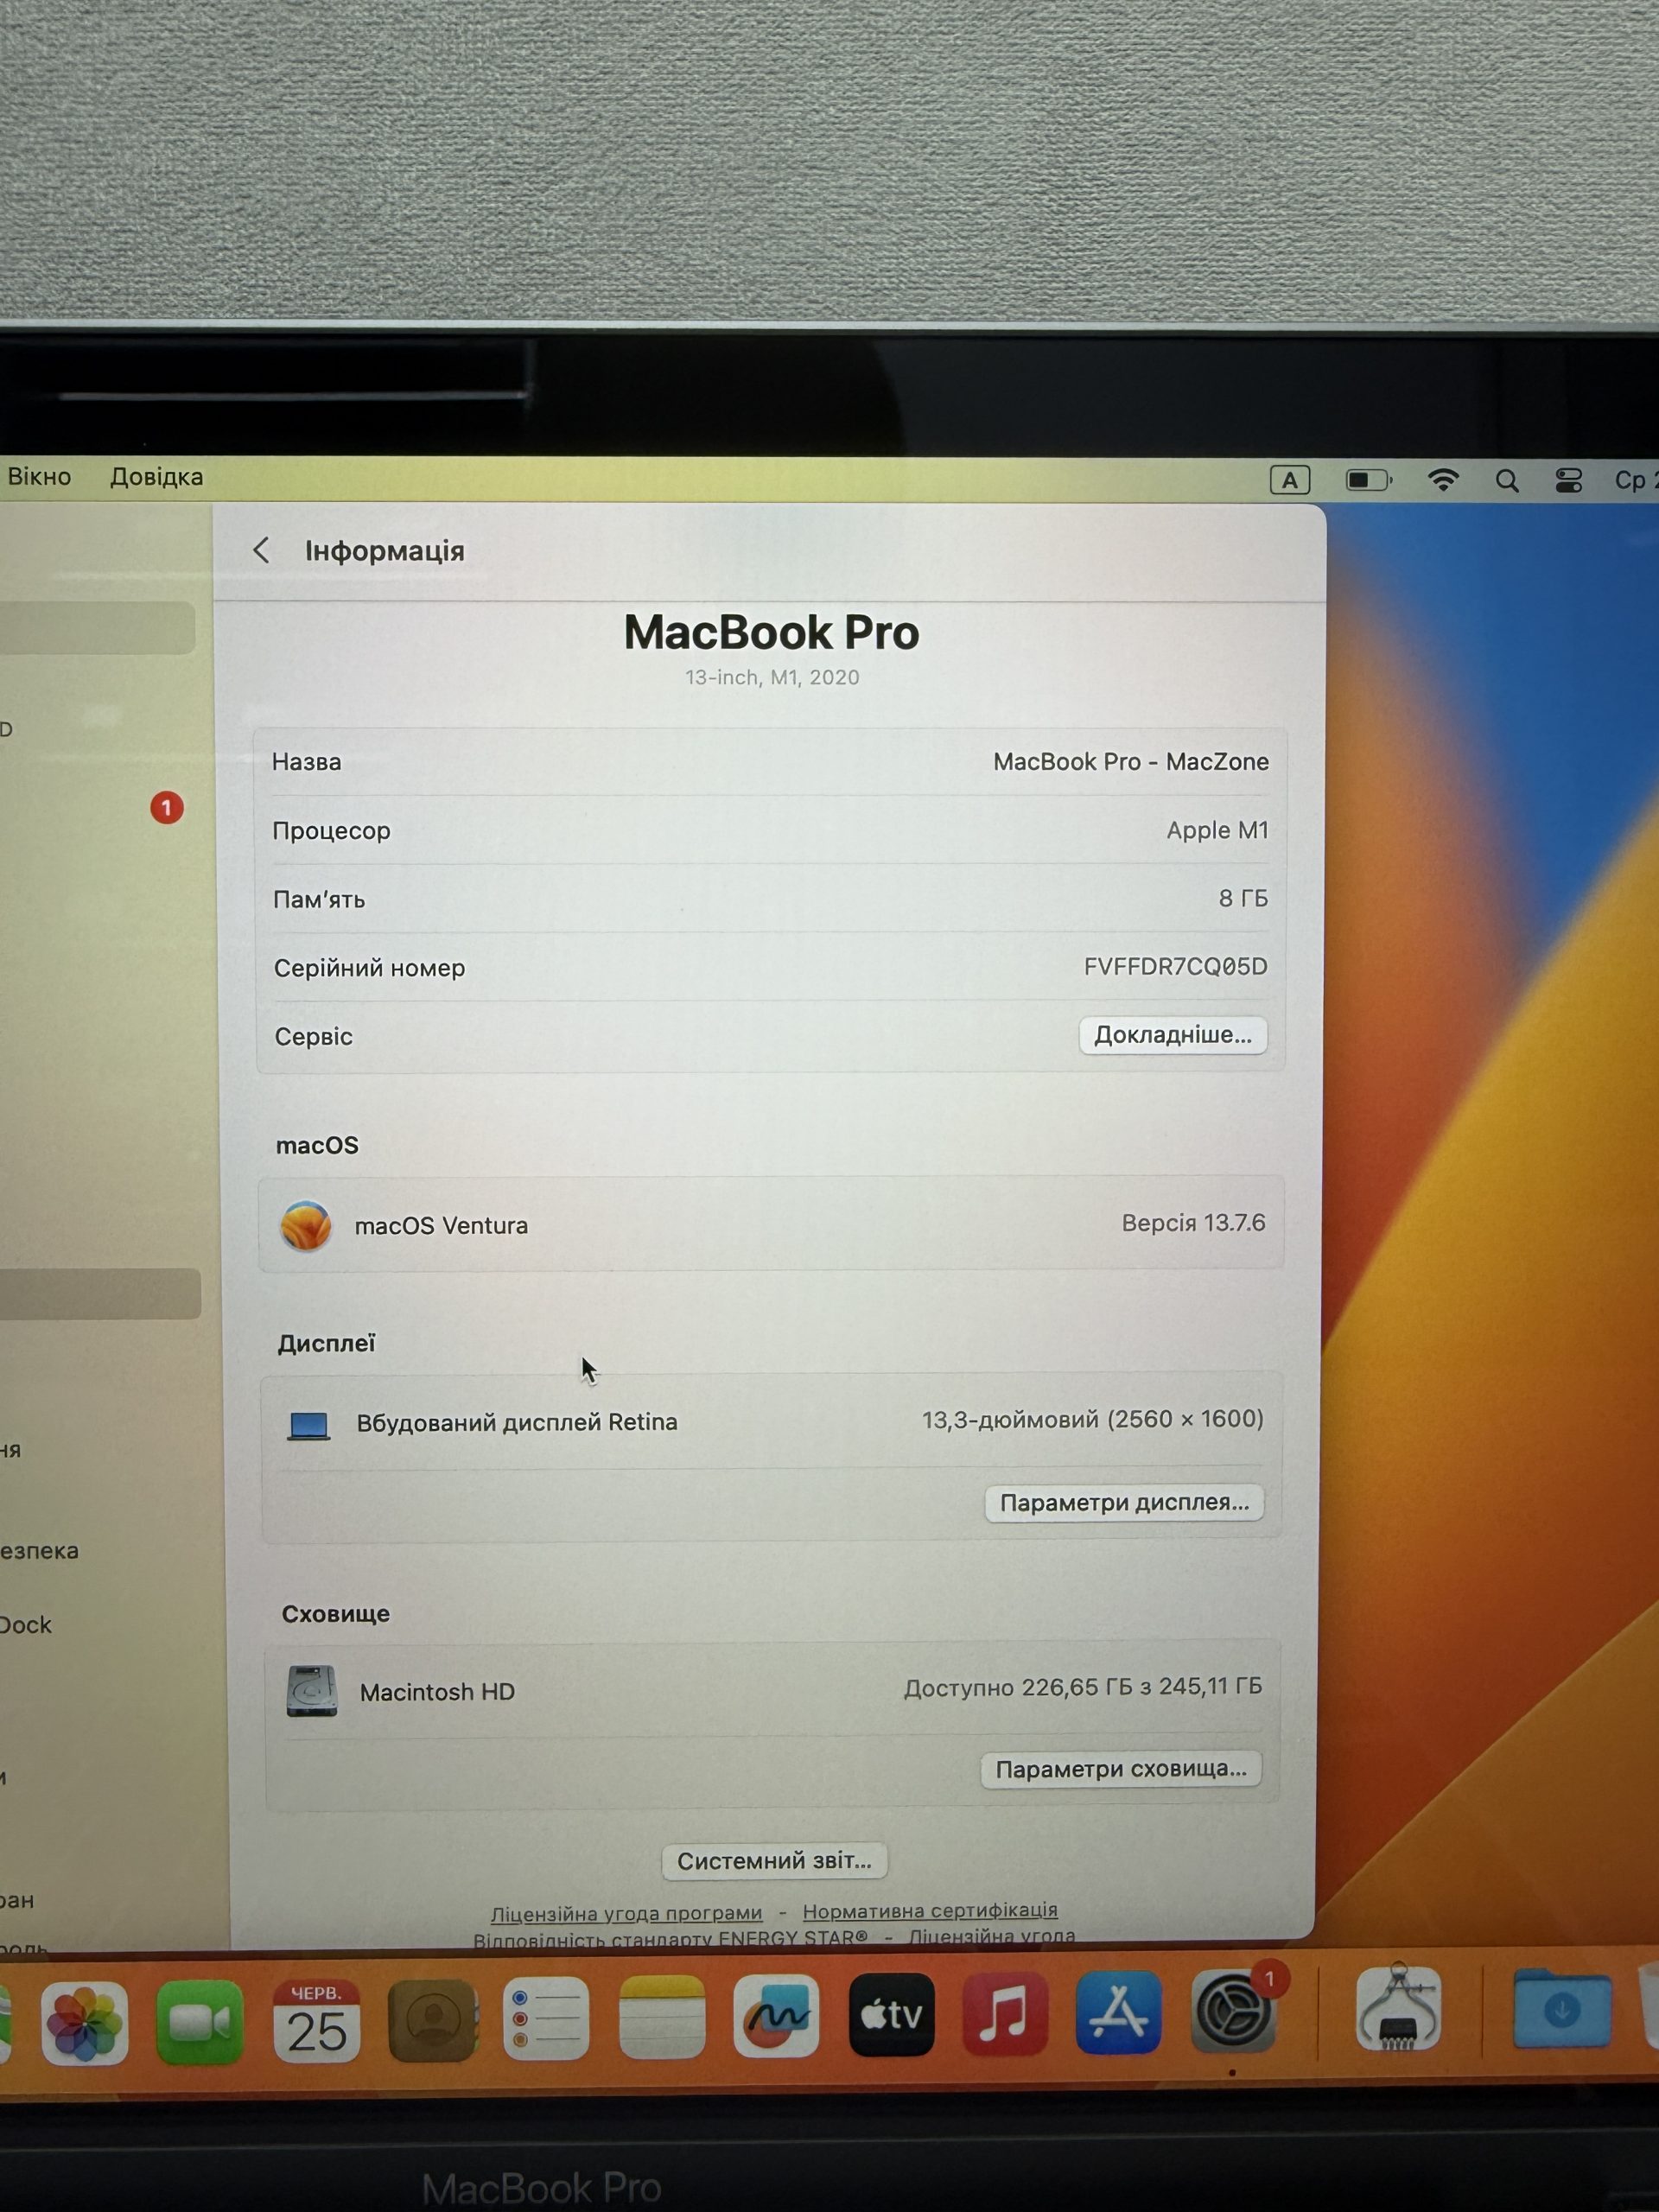Image resolution: width=1659 pixels, height=2212 pixels.
Task: Click the Версія 13.7.6 text
Action: (x=1194, y=1223)
